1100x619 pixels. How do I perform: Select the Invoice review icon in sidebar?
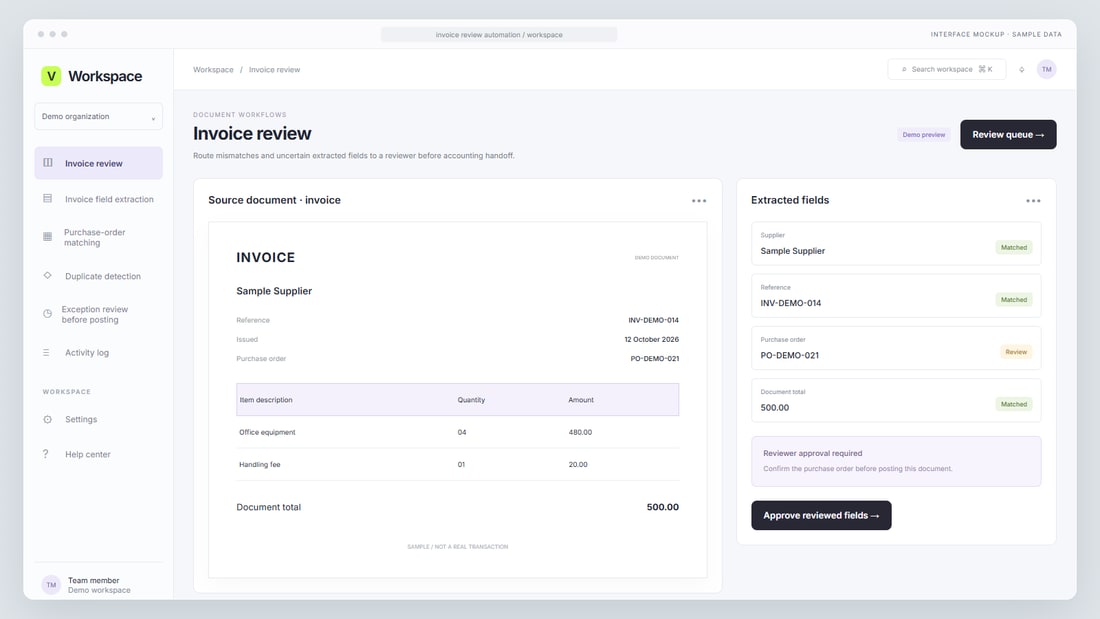point(48,163)
